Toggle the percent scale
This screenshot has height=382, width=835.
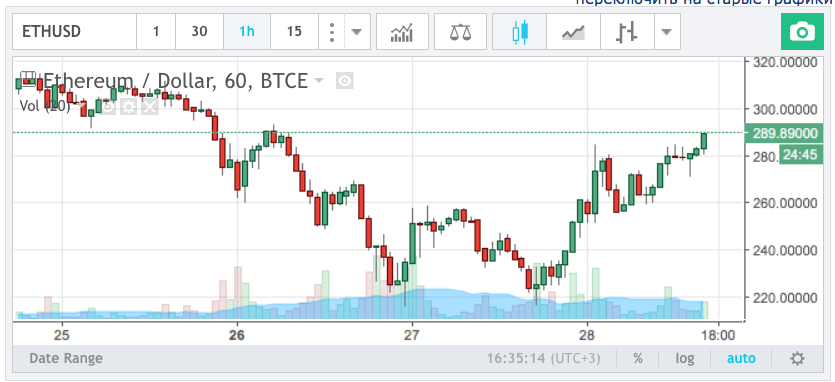click(637, 359)
